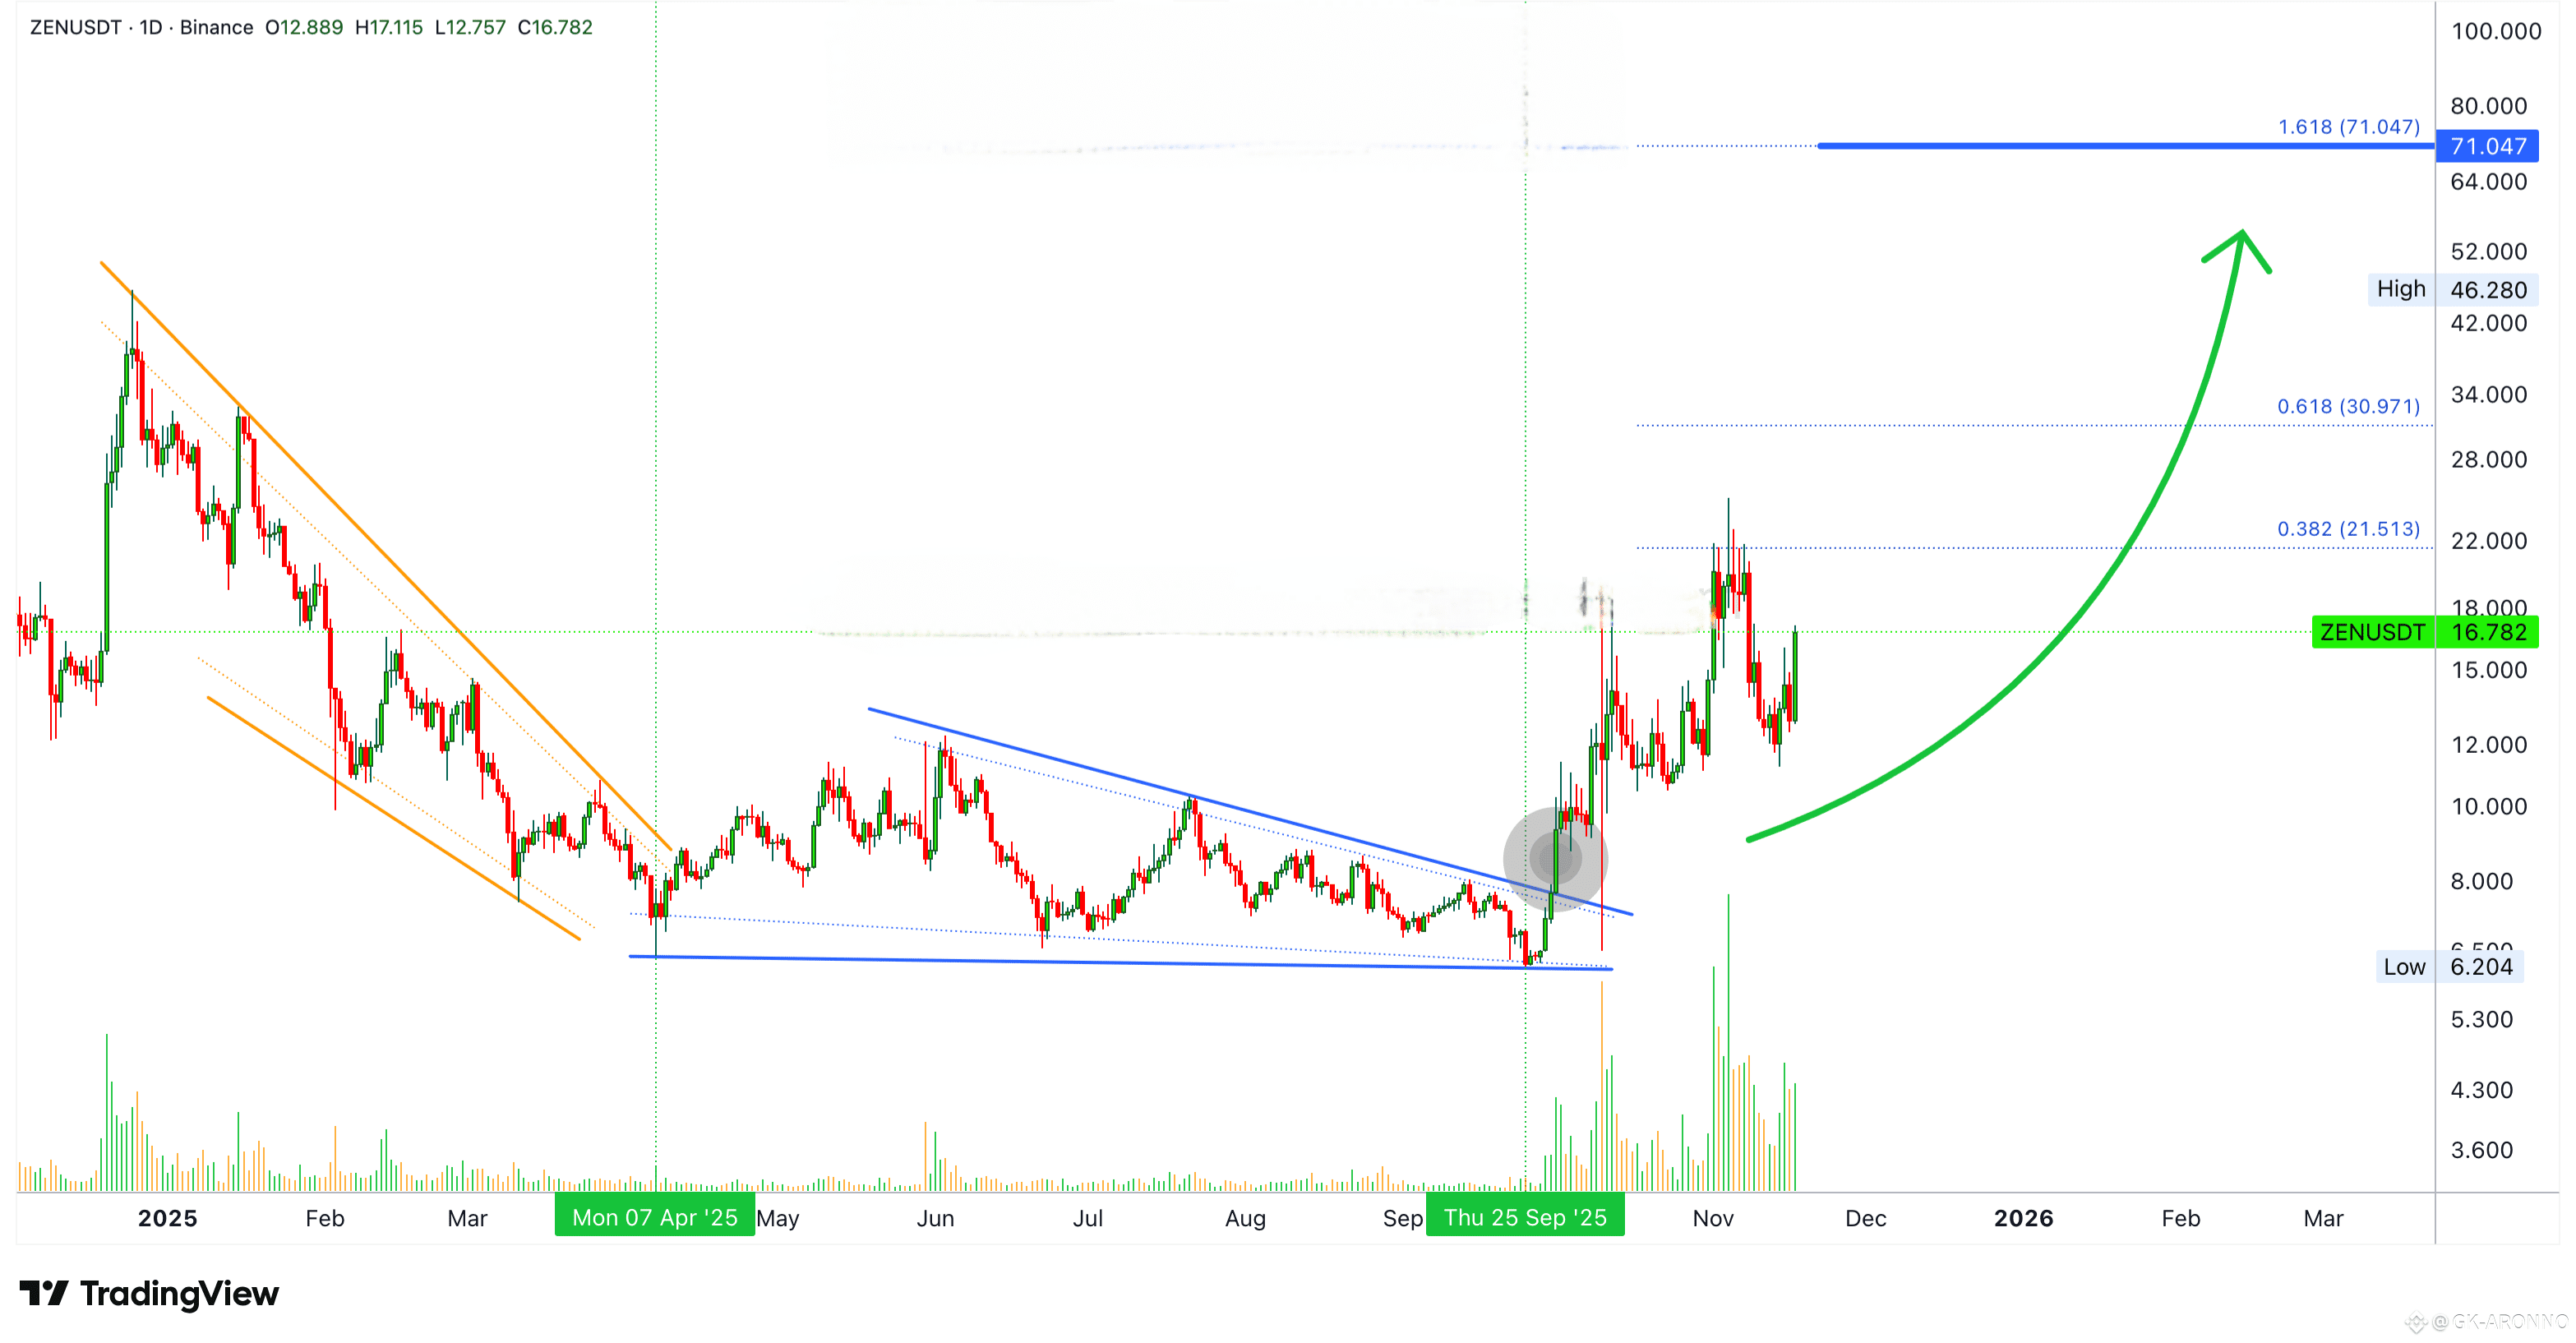2576x1343 pixels.
Task: Click the Feb 2025 label on time axis
Action: pos(325,1218)
